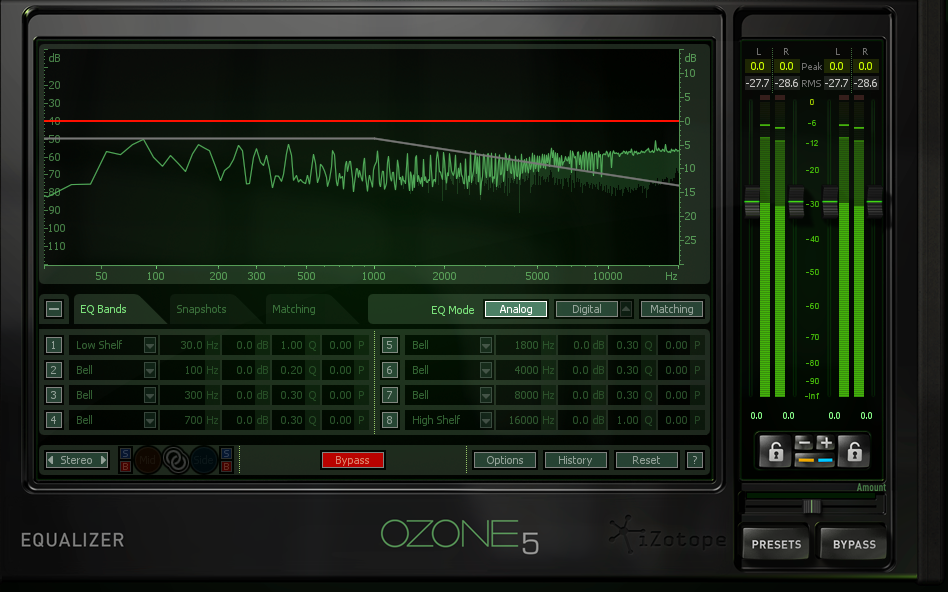The image size is (948, 592).
Task: Click the band 3 frequency field showing 300
Action: click(190, 395)
